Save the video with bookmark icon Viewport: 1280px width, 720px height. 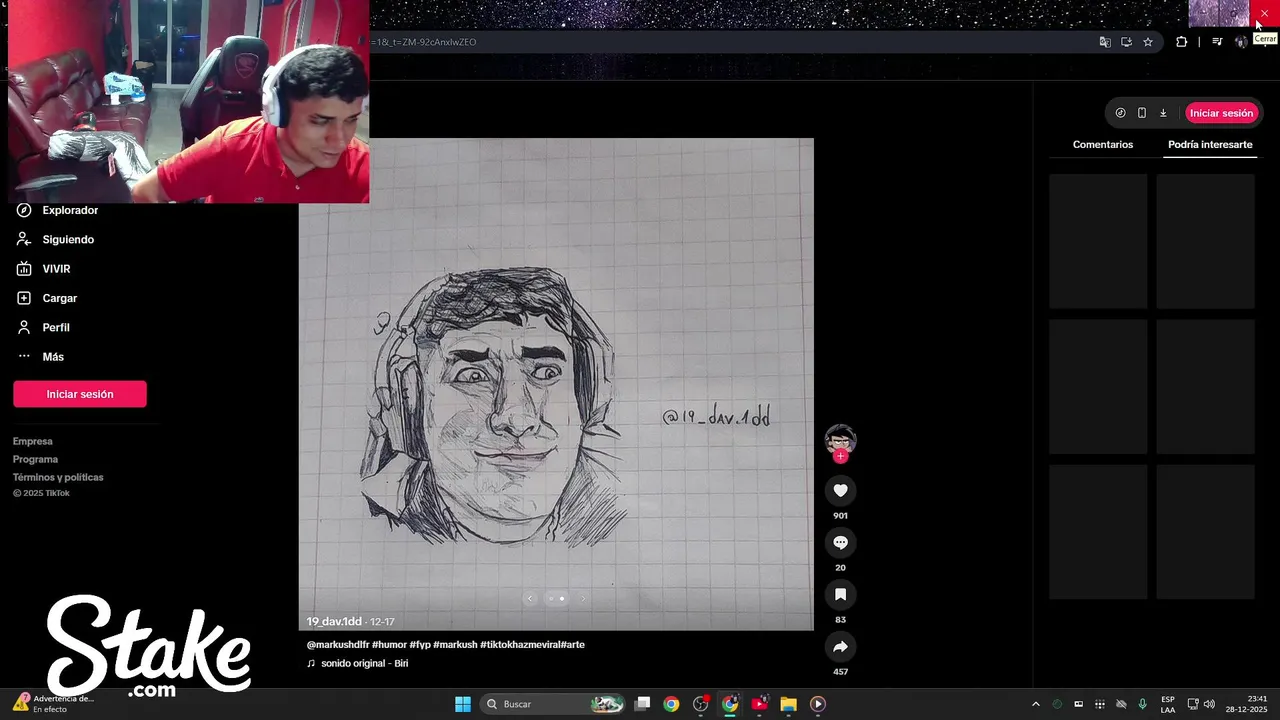840,594
